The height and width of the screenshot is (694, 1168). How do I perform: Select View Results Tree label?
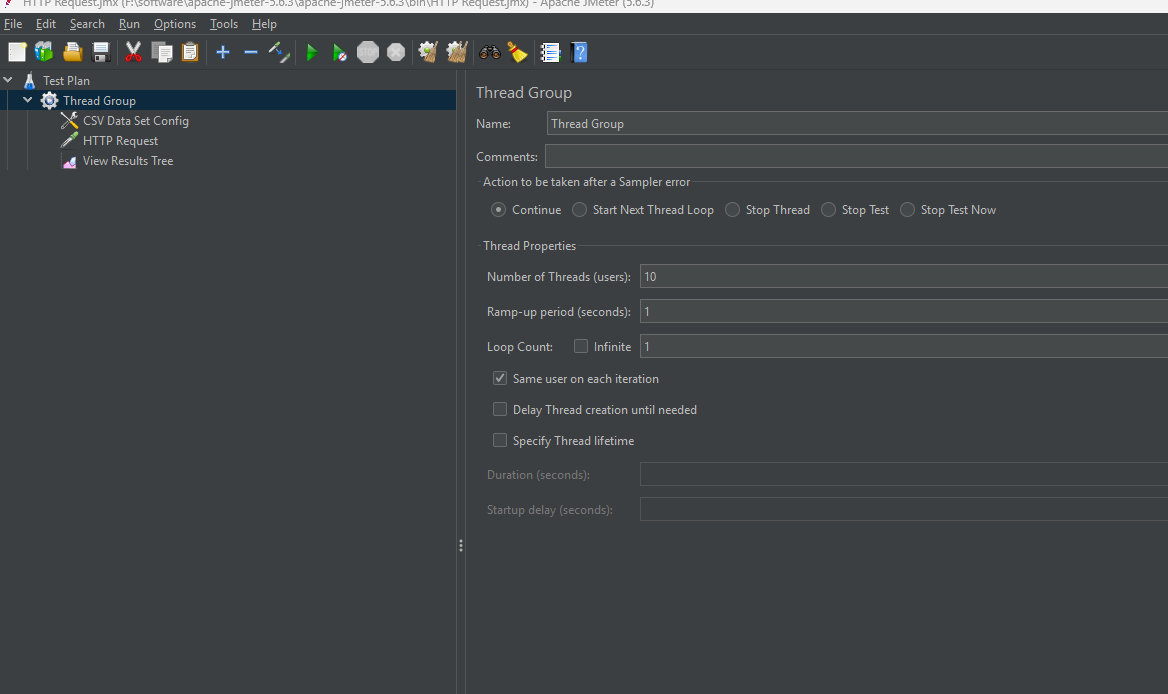(x=128, y=161)
